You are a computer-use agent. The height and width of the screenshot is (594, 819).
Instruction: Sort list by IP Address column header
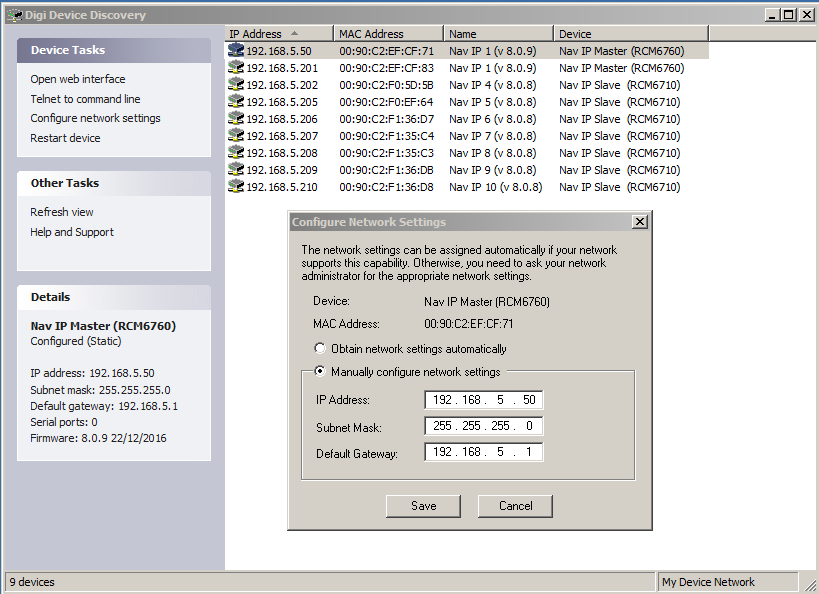(x=279, y=34)
